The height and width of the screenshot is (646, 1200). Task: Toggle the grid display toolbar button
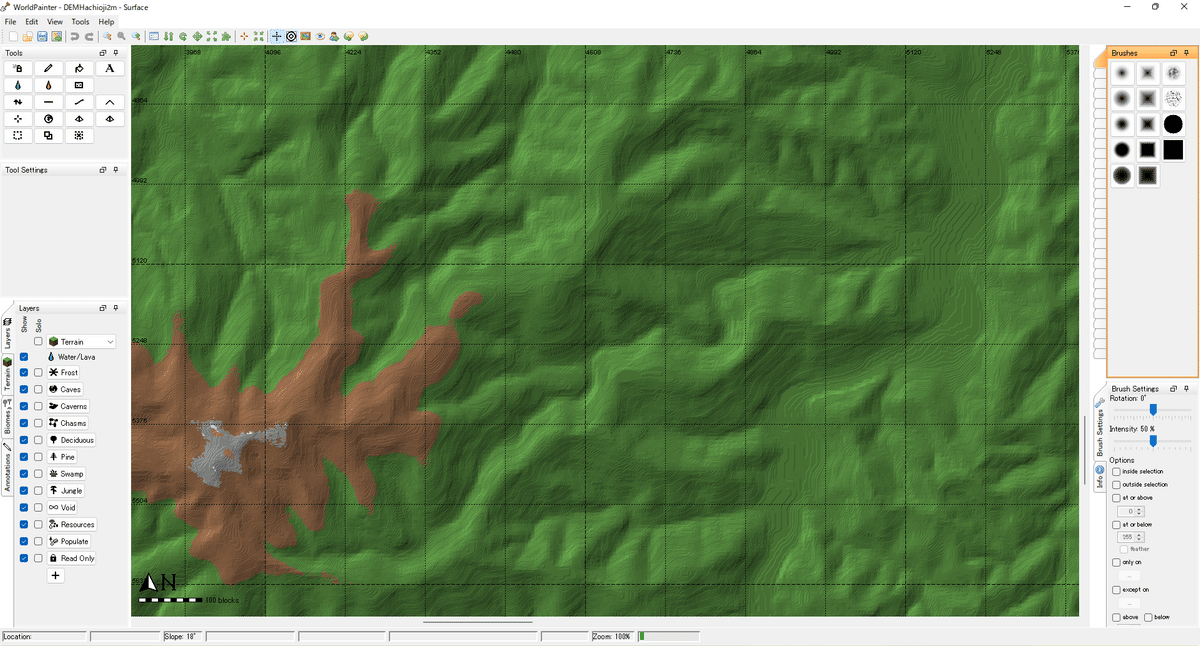coord(277,37)
